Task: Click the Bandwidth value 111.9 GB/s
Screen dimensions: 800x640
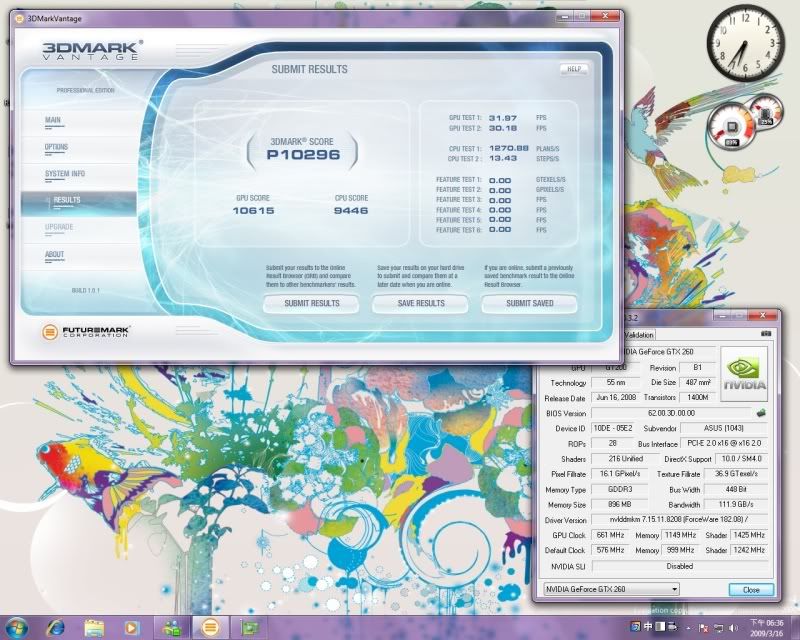Action: pos(736,504)
